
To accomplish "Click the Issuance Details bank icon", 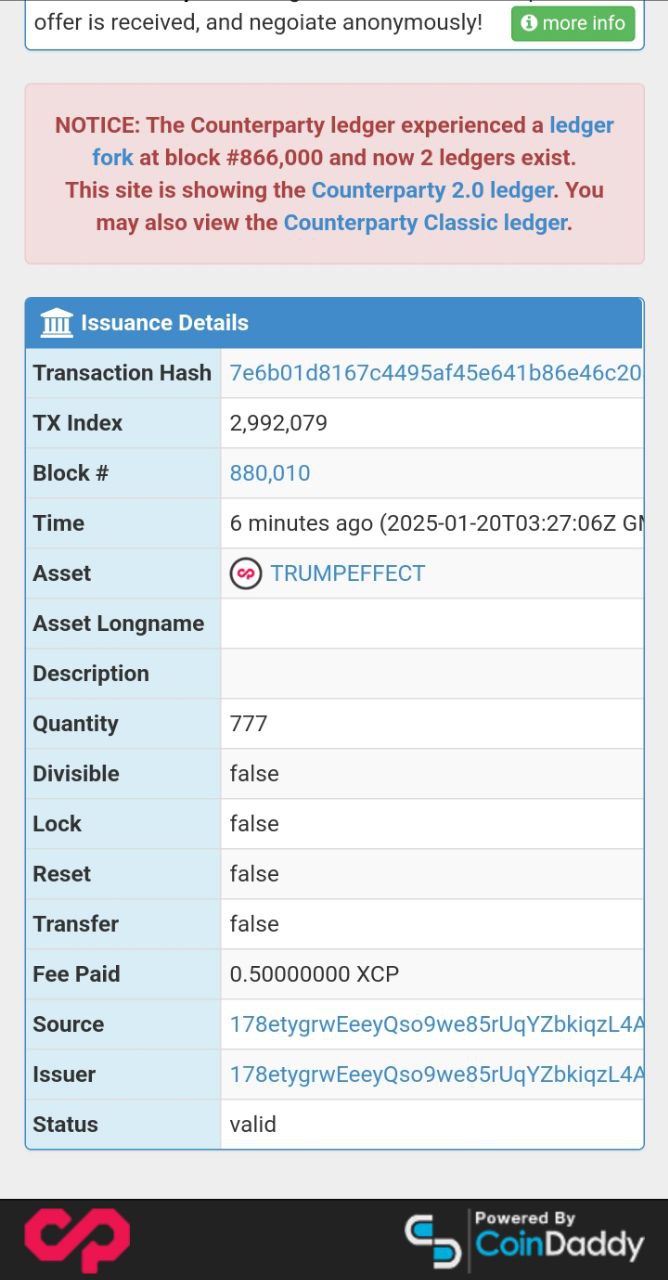I will (x=57, y=323).
